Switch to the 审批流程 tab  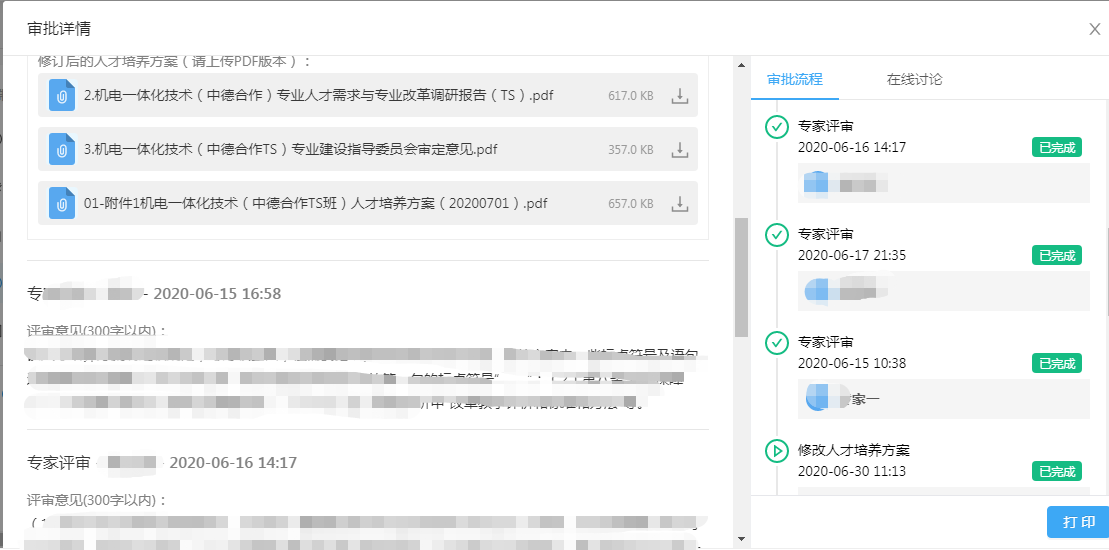pos(795,79)
